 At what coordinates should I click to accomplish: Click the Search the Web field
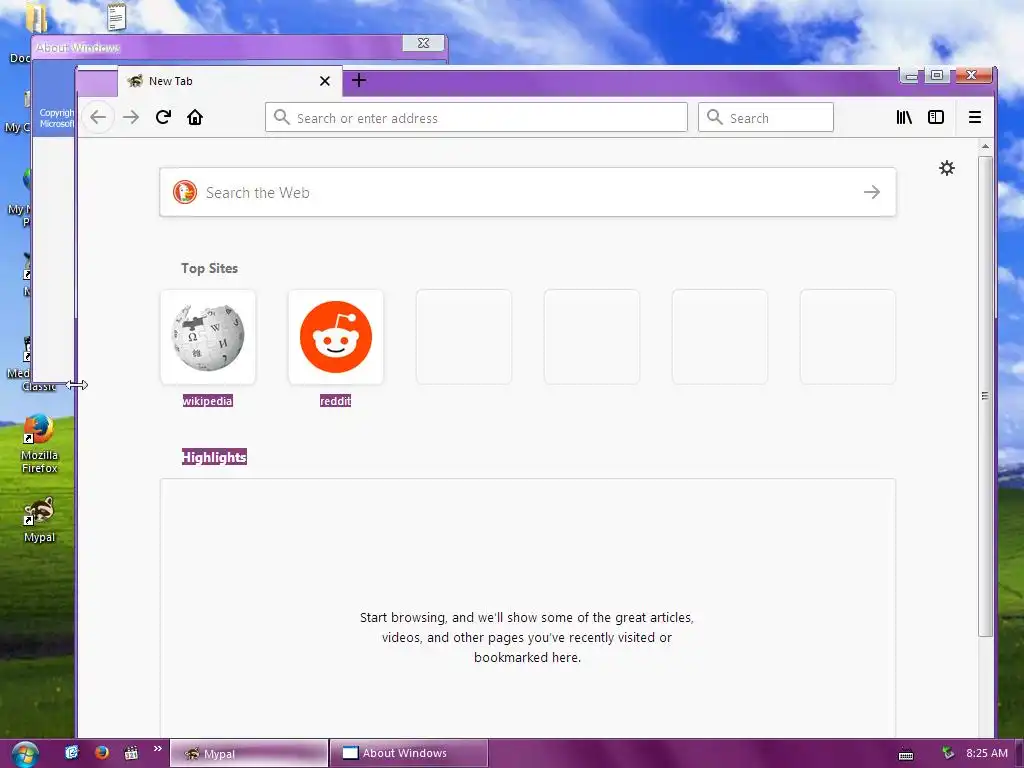point(528,192)
